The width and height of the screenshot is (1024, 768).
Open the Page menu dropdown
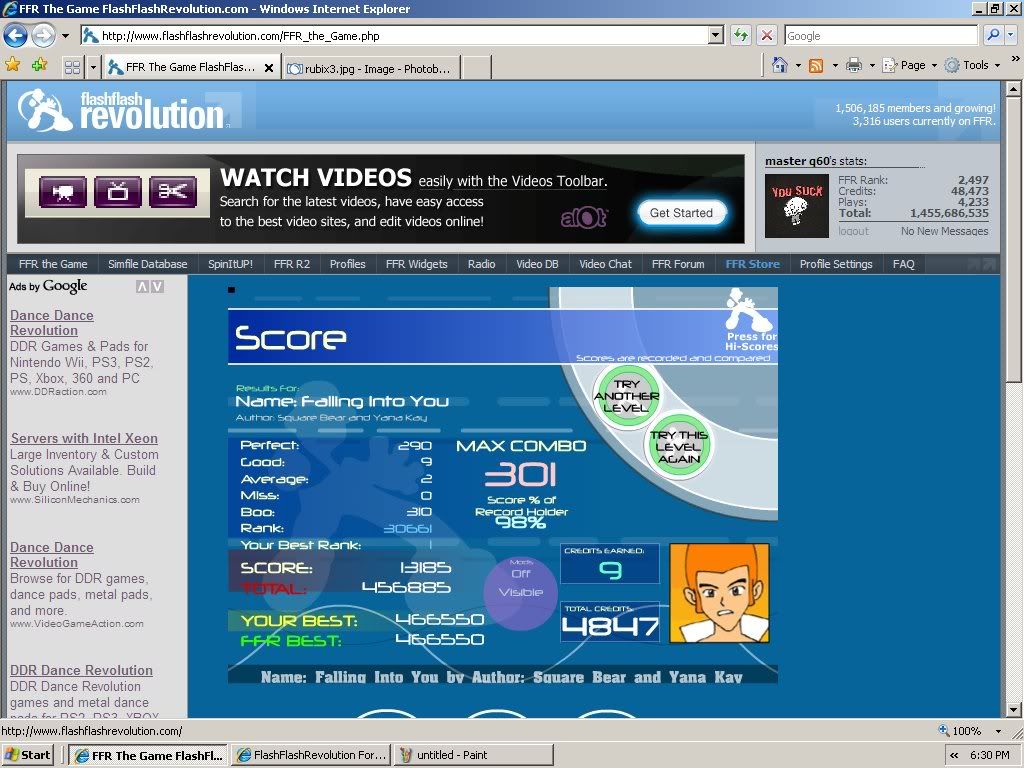click(912, 65)
